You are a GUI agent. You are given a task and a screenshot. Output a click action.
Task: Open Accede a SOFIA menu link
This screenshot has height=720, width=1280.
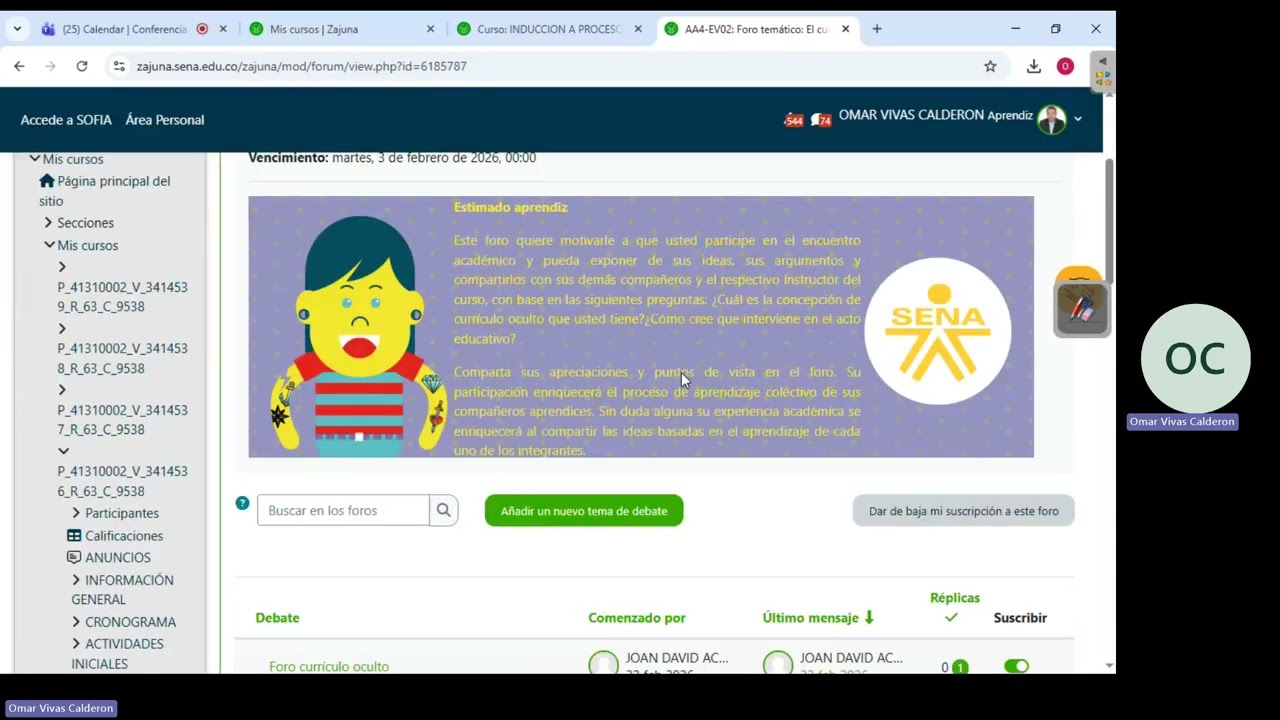[66, 120]
